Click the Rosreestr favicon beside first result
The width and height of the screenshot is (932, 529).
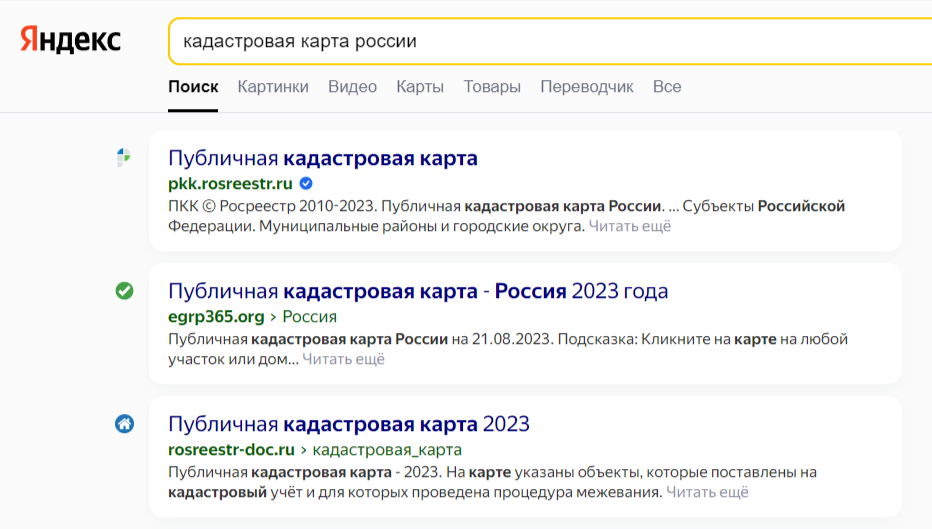pyautogui.click(x=124, y=157)
